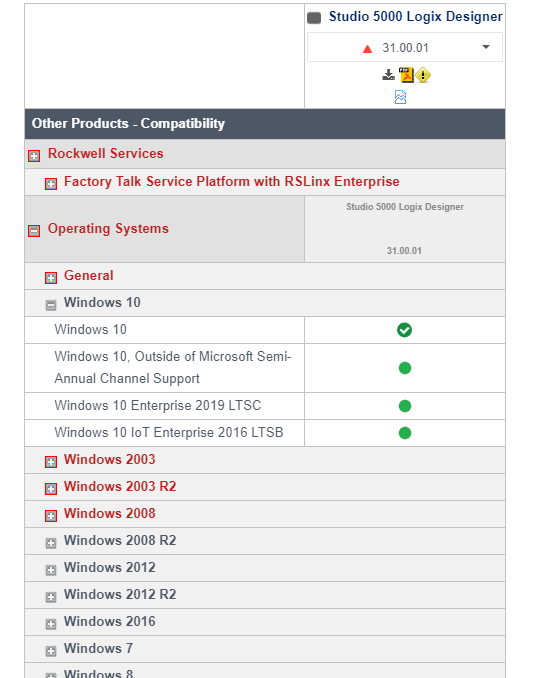Expand the Windows 2008 R2 group
The width and height of the screenshot is (556, 678).
[x=51, y=543]
